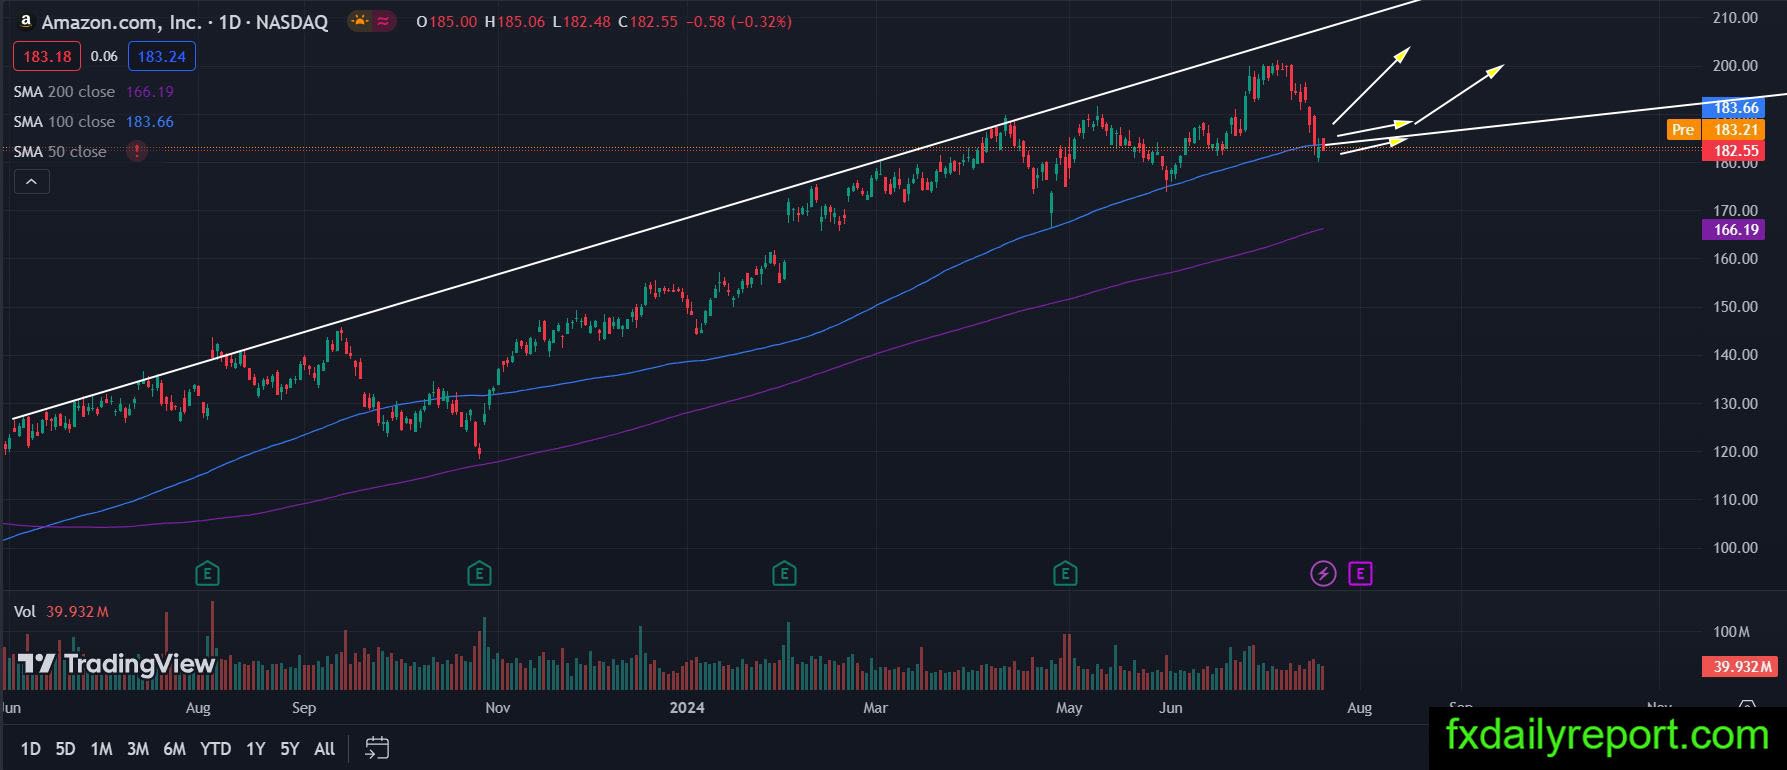Click the 210.00 price axis value

coord(1735,17)
